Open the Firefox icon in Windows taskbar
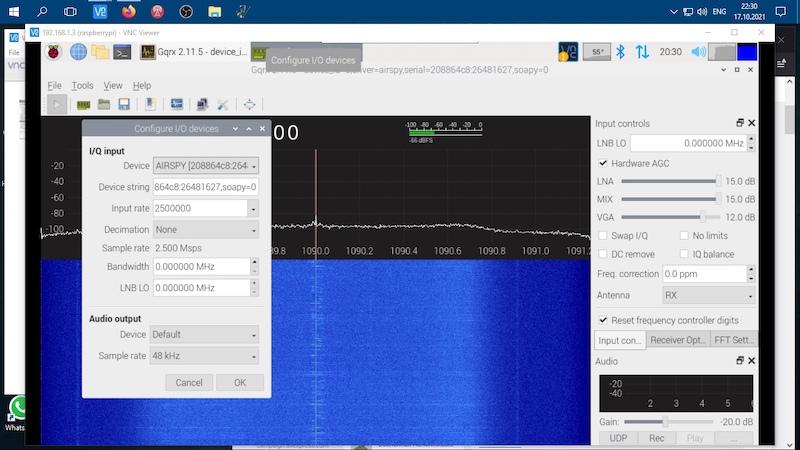The image size is (800, 450). [x=129, y=12]
